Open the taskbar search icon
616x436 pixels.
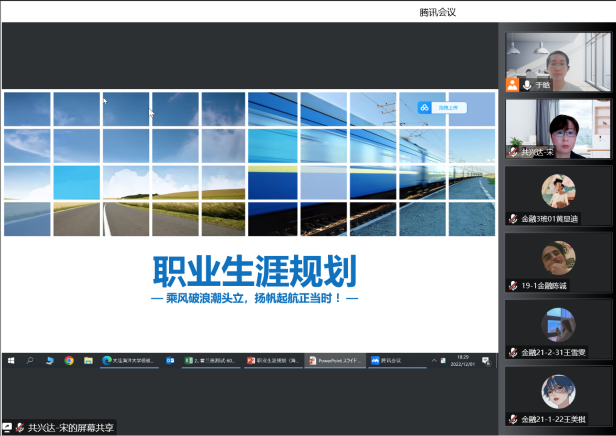click(x=30, y=360)
